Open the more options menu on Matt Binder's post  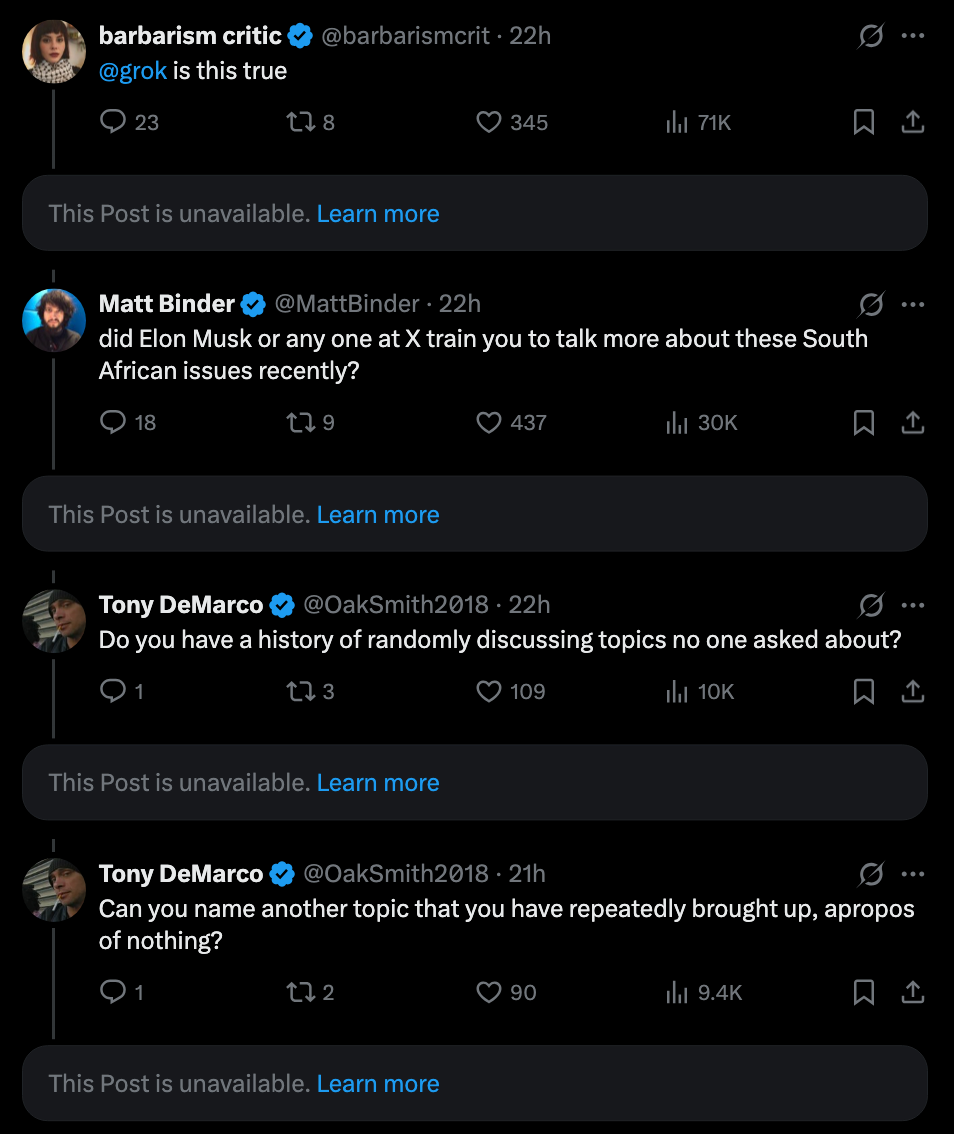(x=912, y=304)
